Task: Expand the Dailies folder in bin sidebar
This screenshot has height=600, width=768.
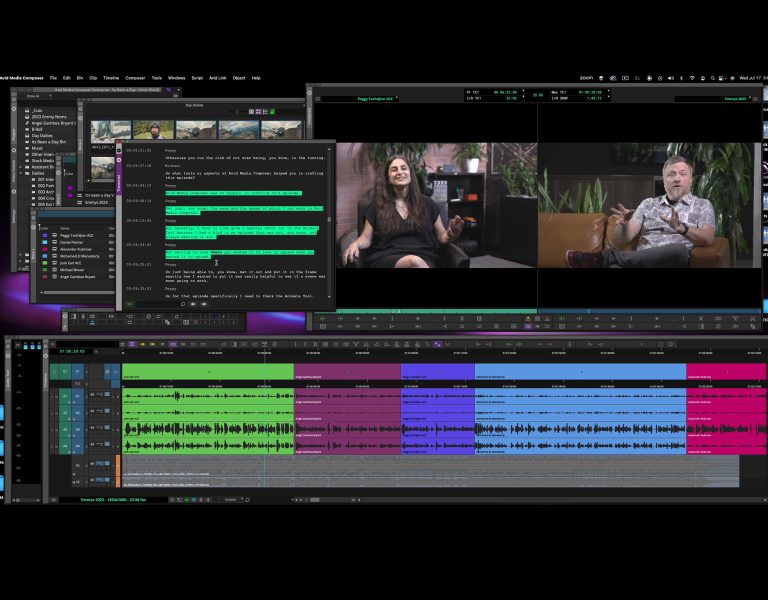Action: (26, 172)
